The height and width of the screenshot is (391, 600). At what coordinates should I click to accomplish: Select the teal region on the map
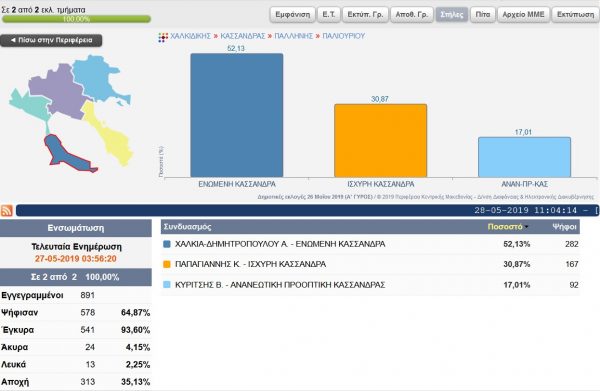pos(29,105)
